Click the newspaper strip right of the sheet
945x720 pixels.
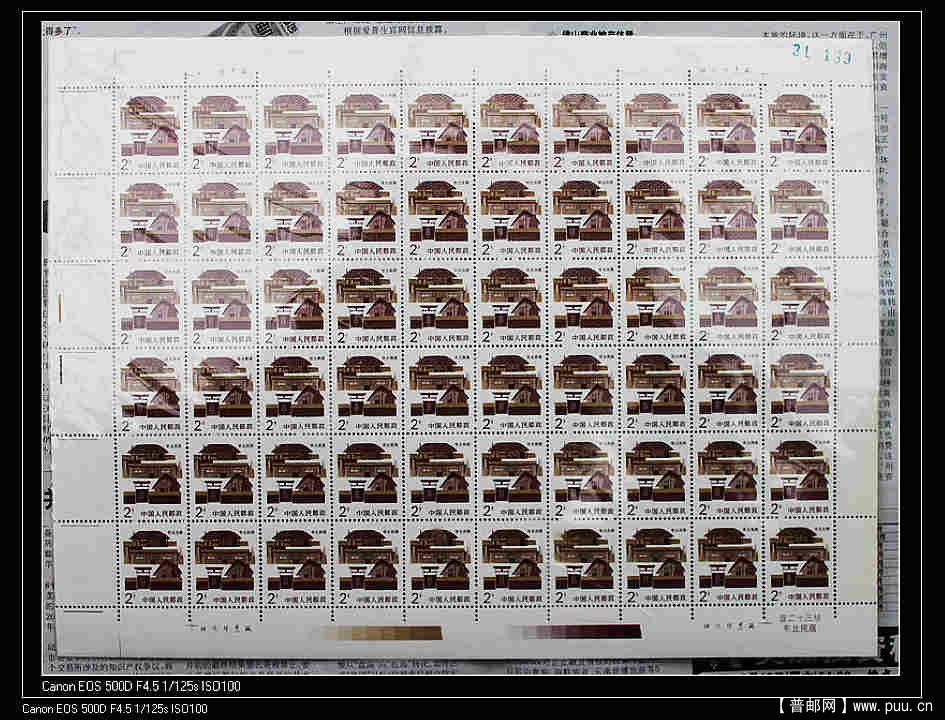click(x=885, y=300)
